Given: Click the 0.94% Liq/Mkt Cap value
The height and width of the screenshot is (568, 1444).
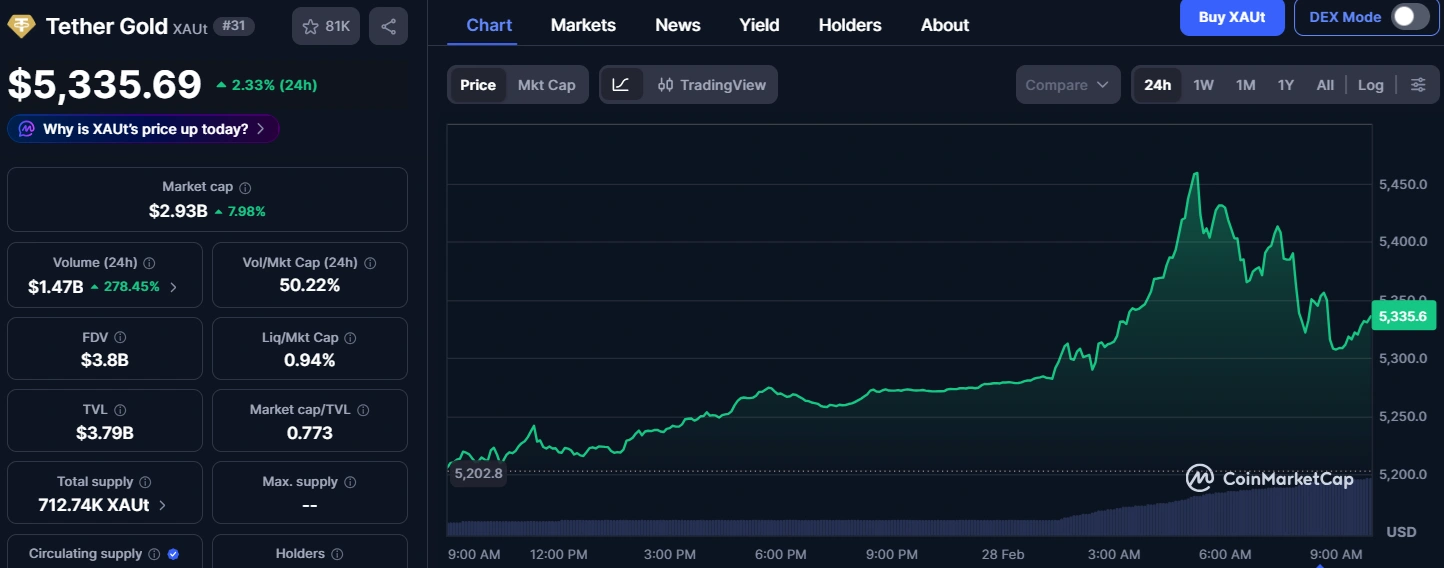Looking at the screenshot, I should (310, 360).
